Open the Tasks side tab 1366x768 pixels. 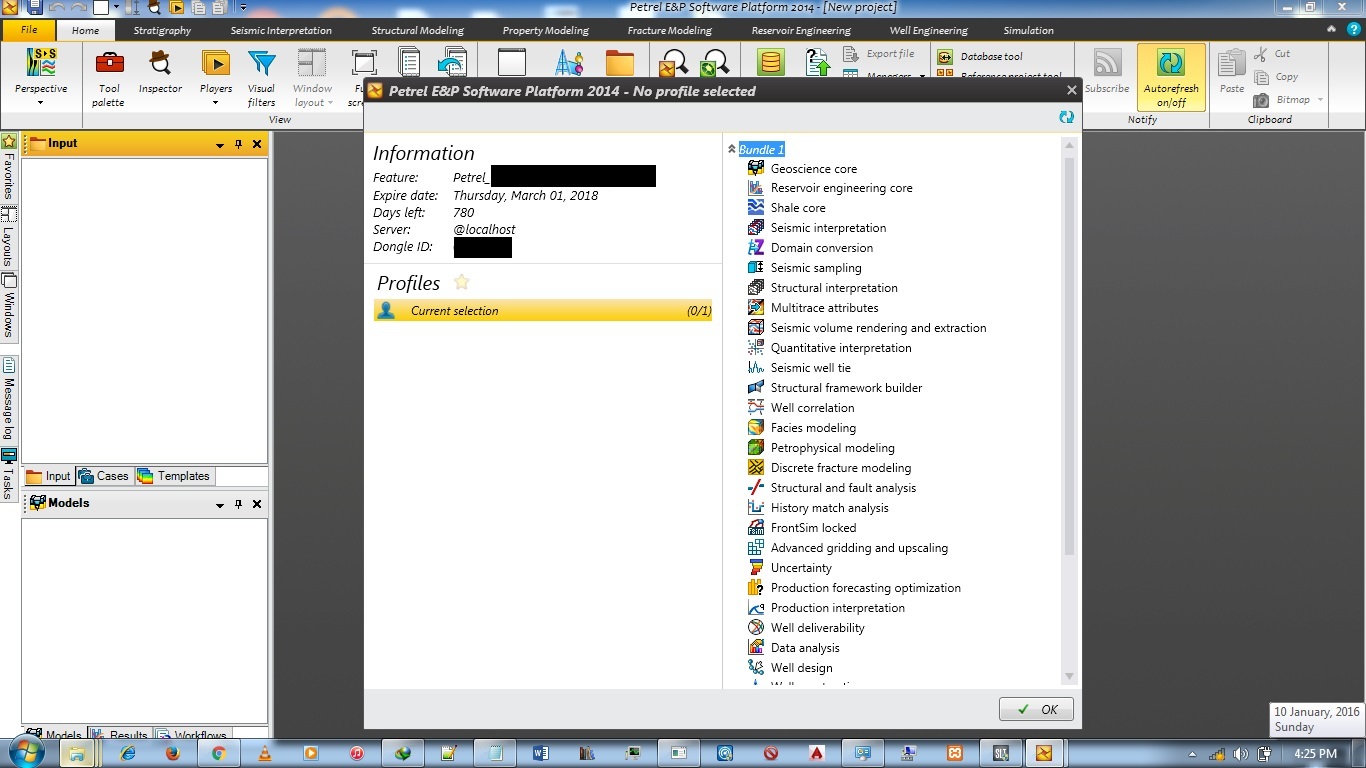8,474
